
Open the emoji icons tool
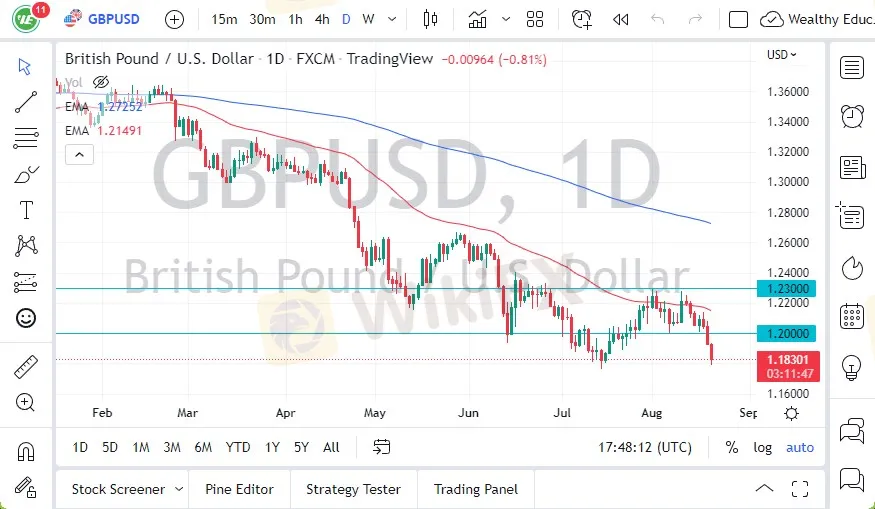coord(26,318)
